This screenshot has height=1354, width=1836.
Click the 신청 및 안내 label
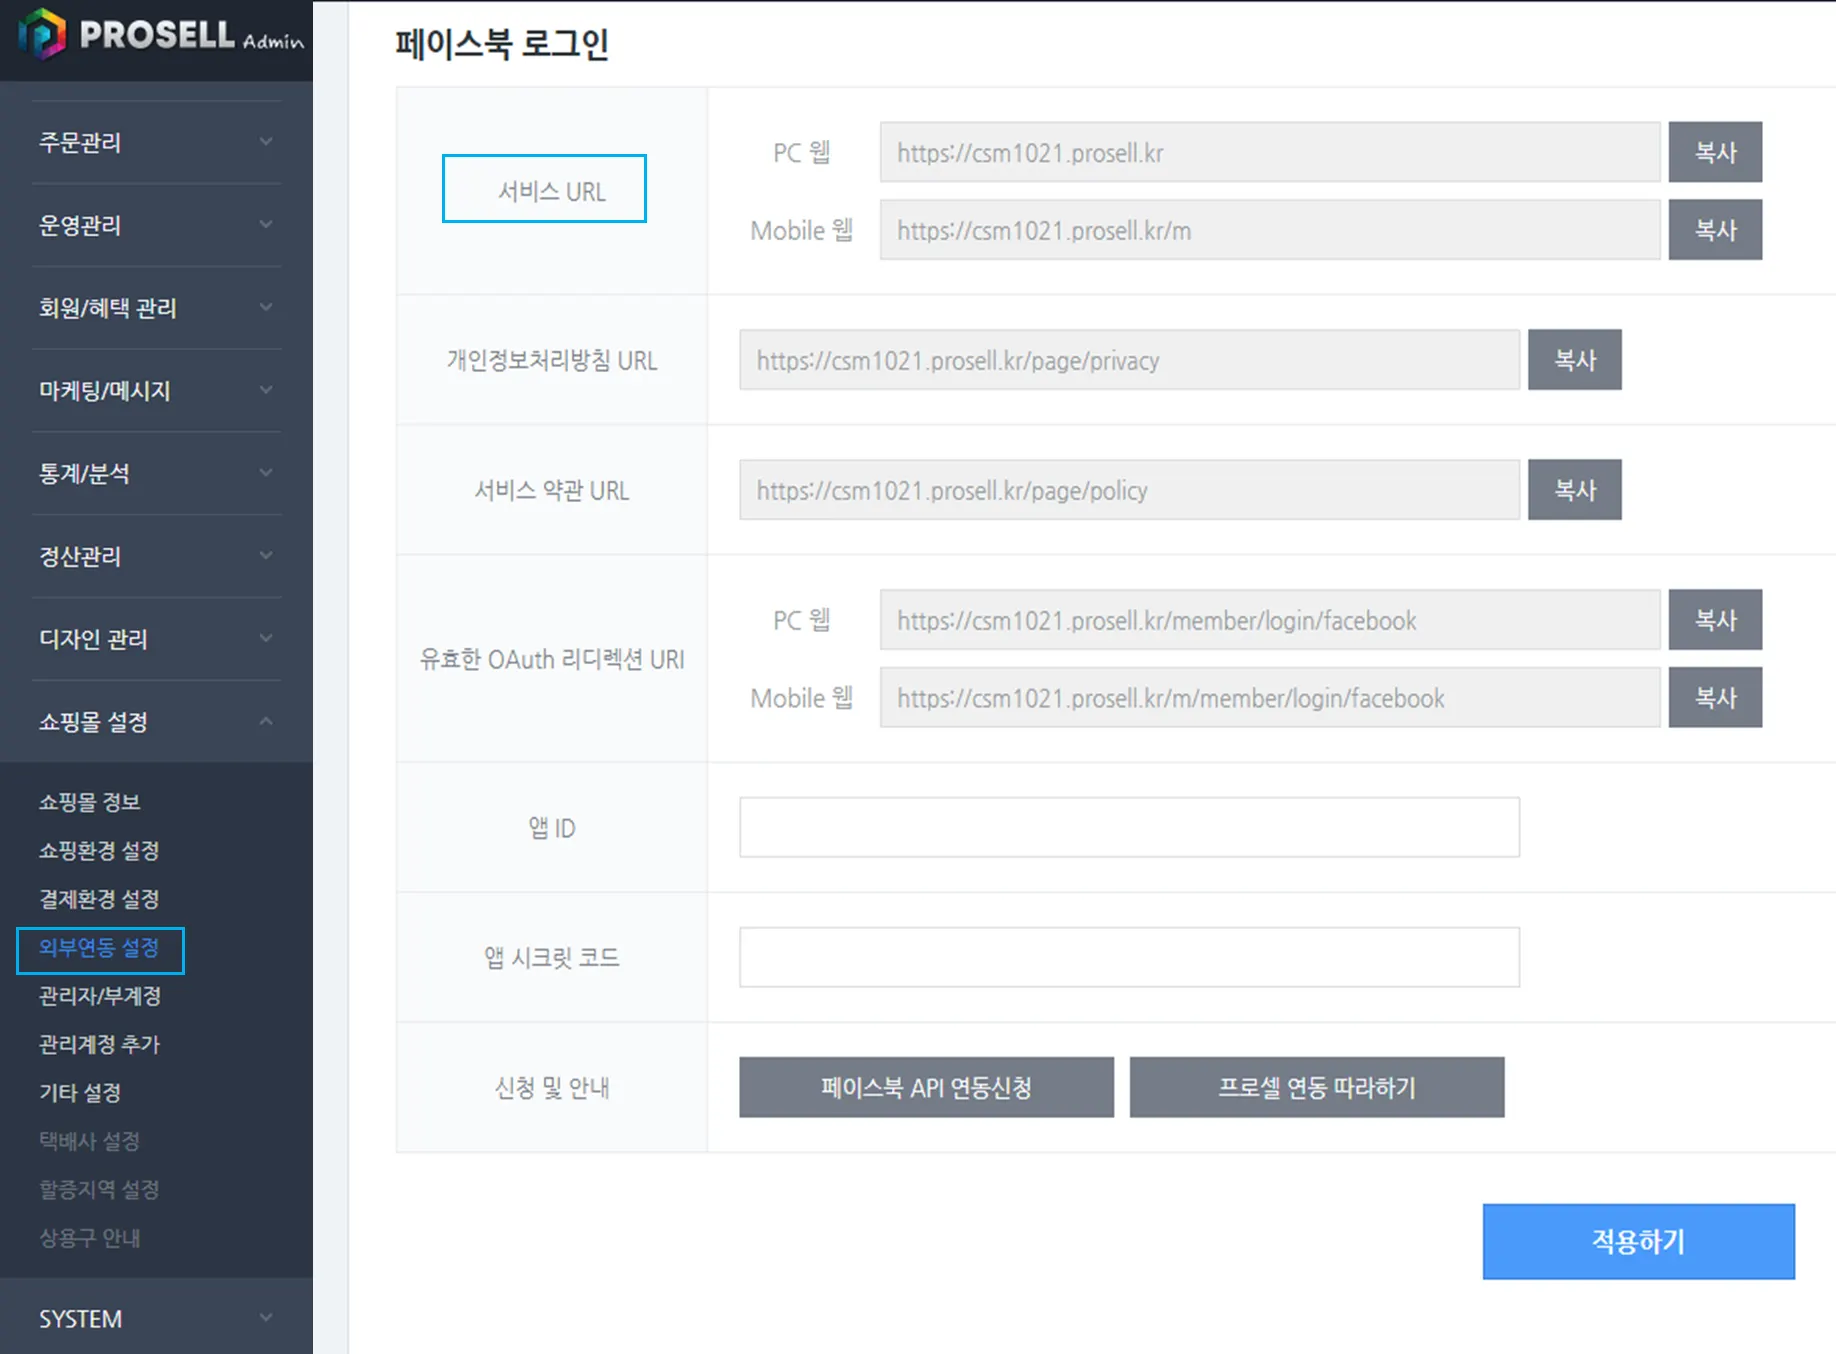coord(552,1087)
